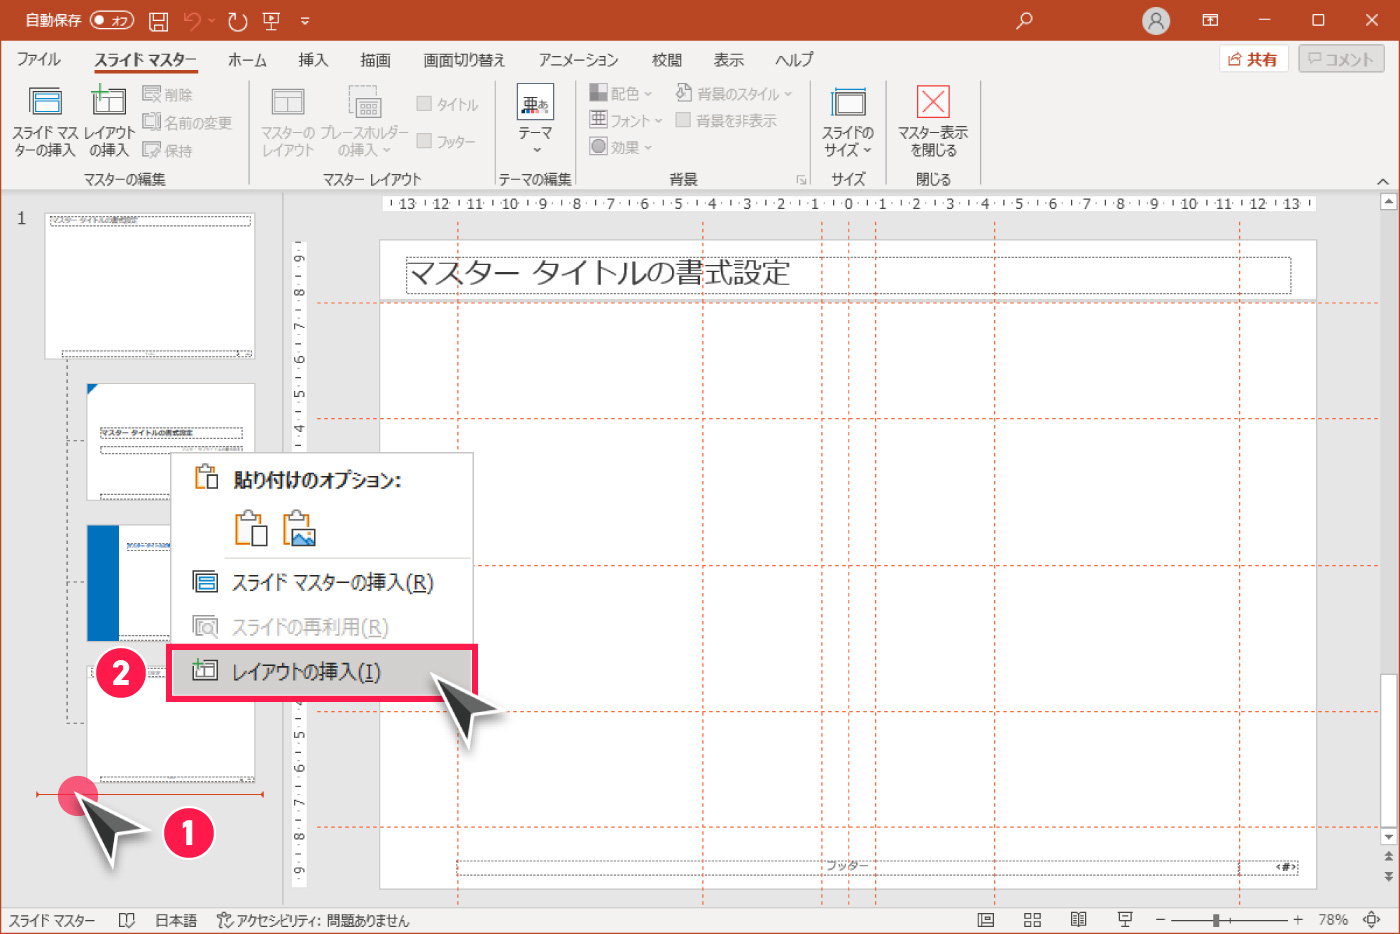Toggle the 自動保存 autosave switch
This screenshot has height=934, width=1400.
(112, 20)
